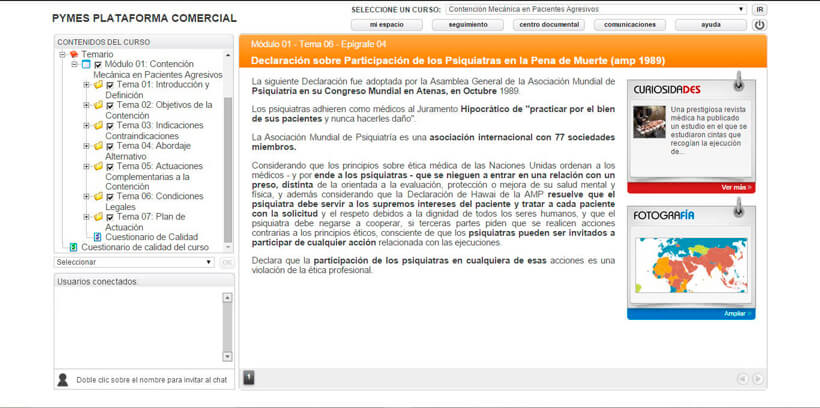This screenshot has width=820, height=408.
Task: Click Ver más in Curiosidades box
Action: 736,187
